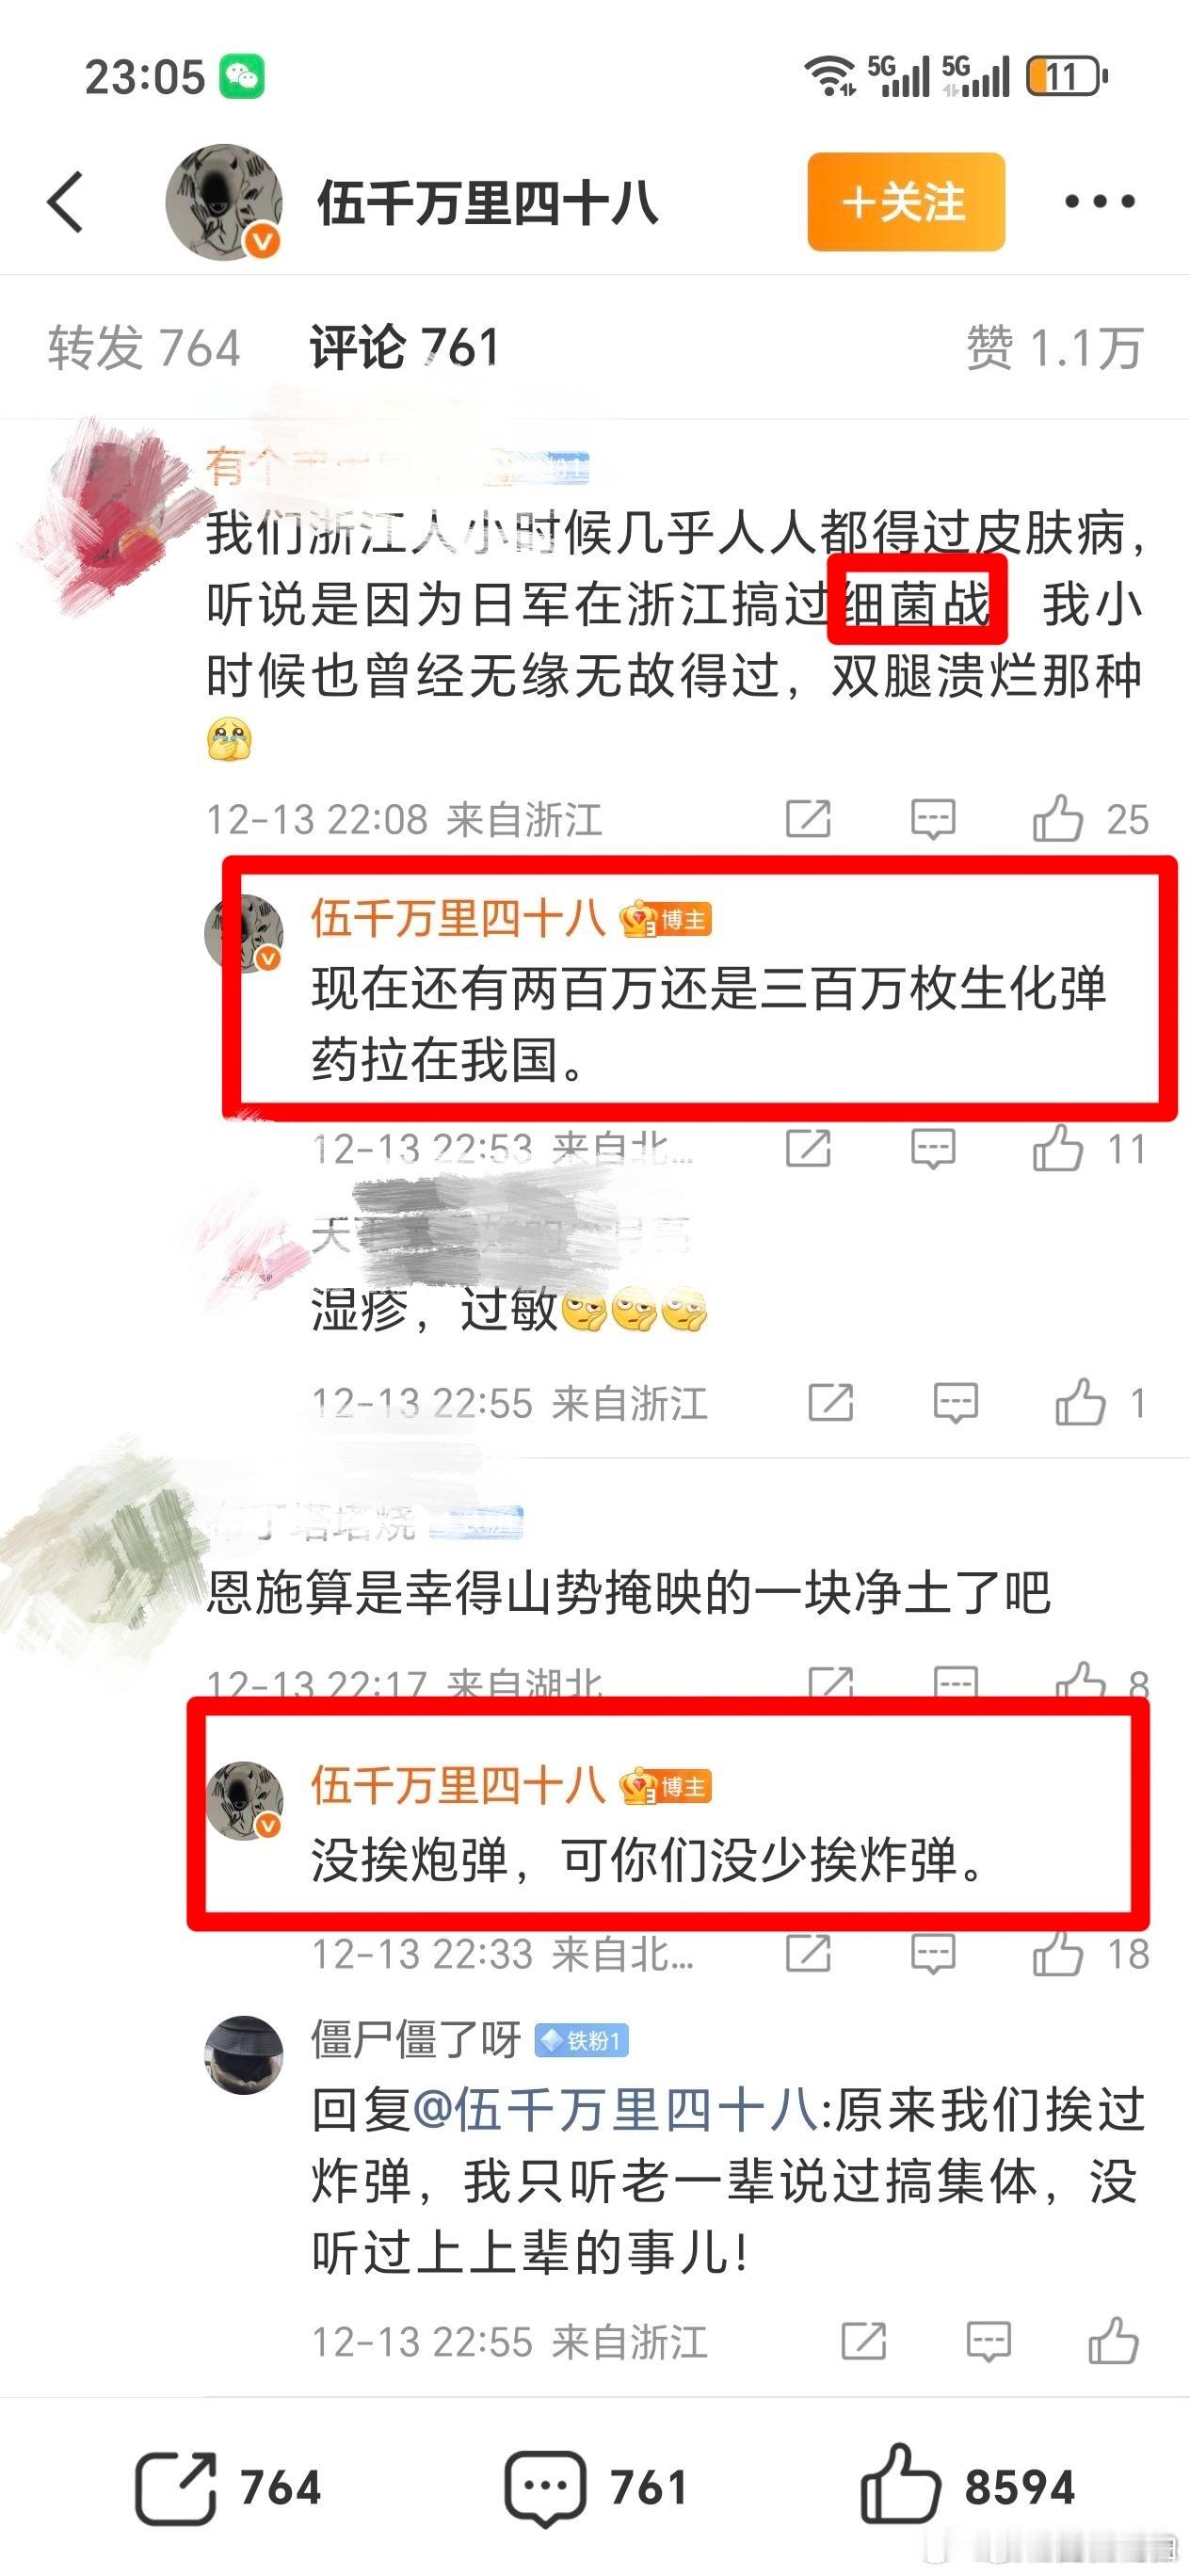Reply to the comment by 僵尸僵了呀
Viewport: 1190px width, 2576px height.
(988, 2342)
